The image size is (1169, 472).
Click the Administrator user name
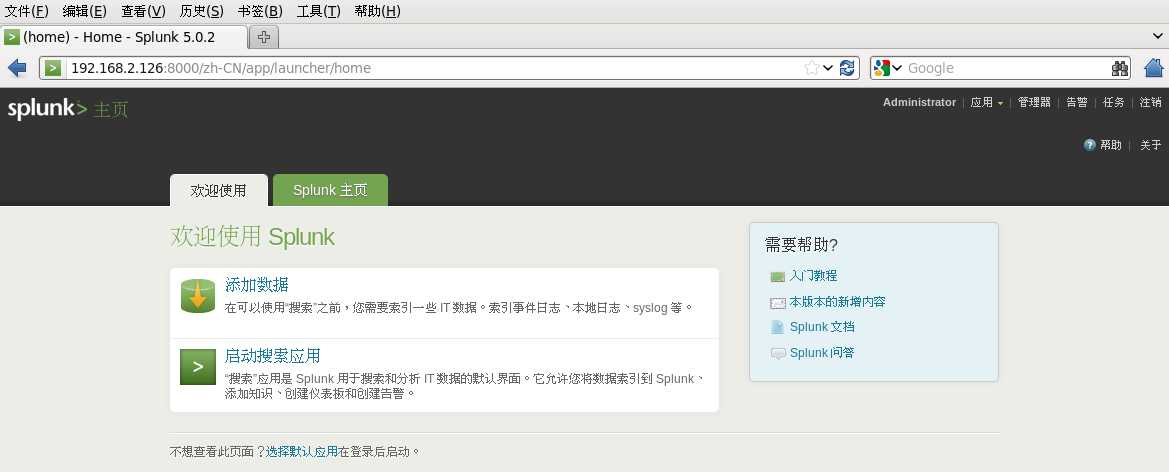tap(919, 103)
